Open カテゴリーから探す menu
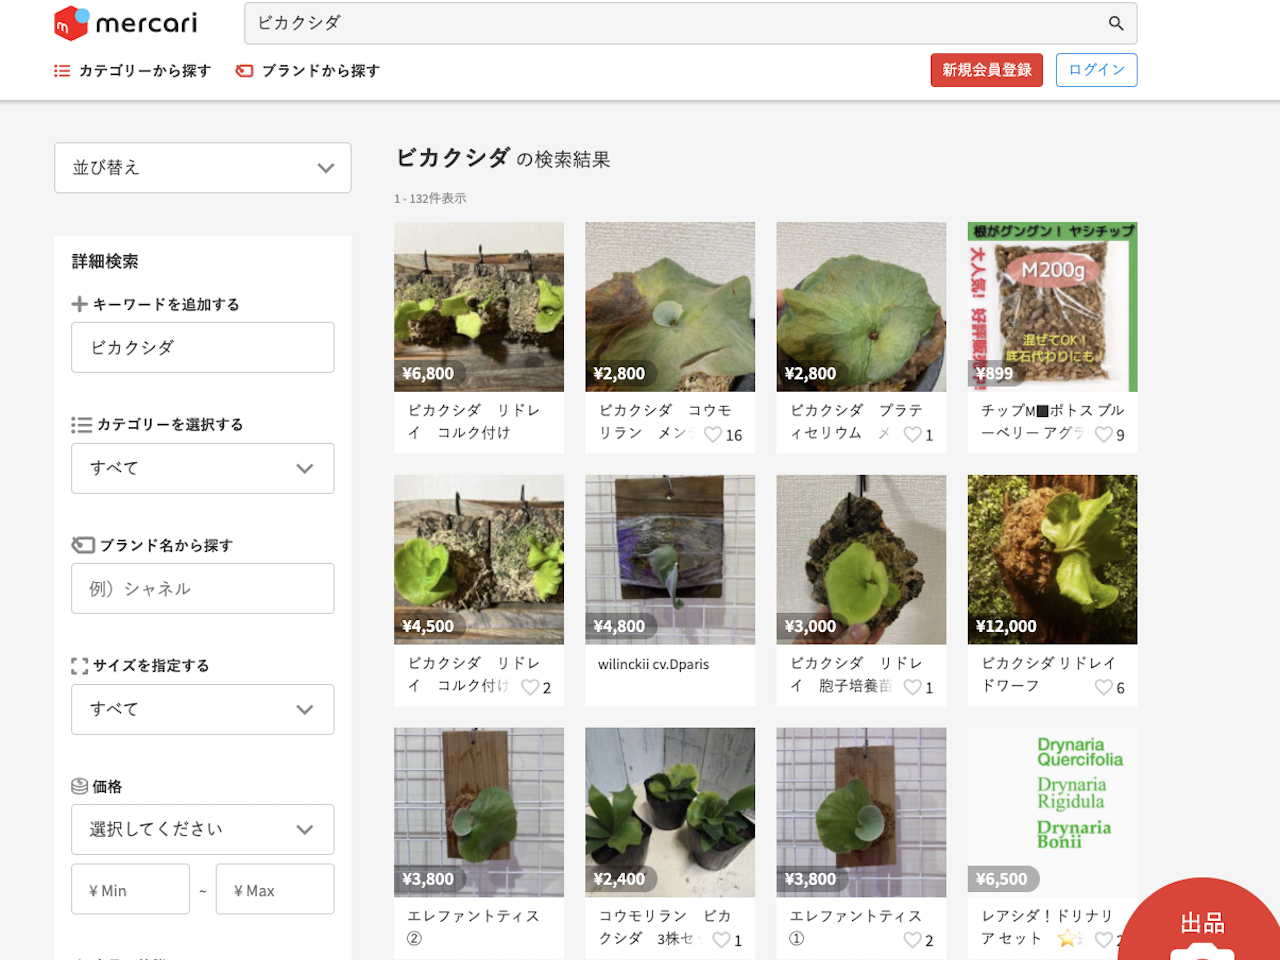The width and height of the screenshot is (1280, 960). pyautogui.click(x=132, y=71)
